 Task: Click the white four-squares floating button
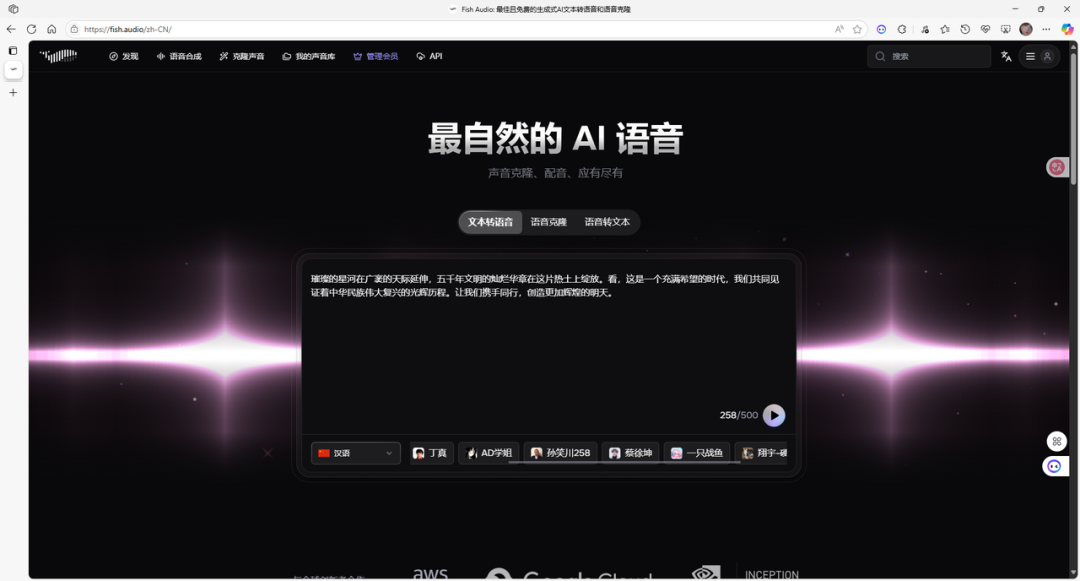tap(1057, 441)
